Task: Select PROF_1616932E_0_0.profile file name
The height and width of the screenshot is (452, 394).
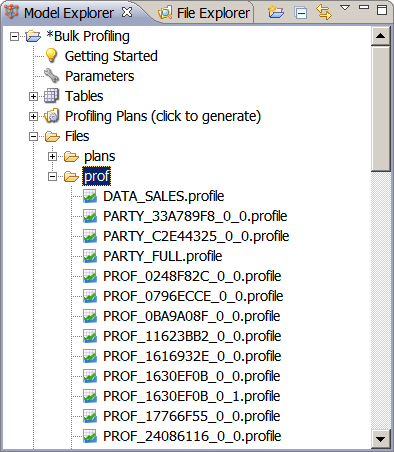Action: click(192, 356)
